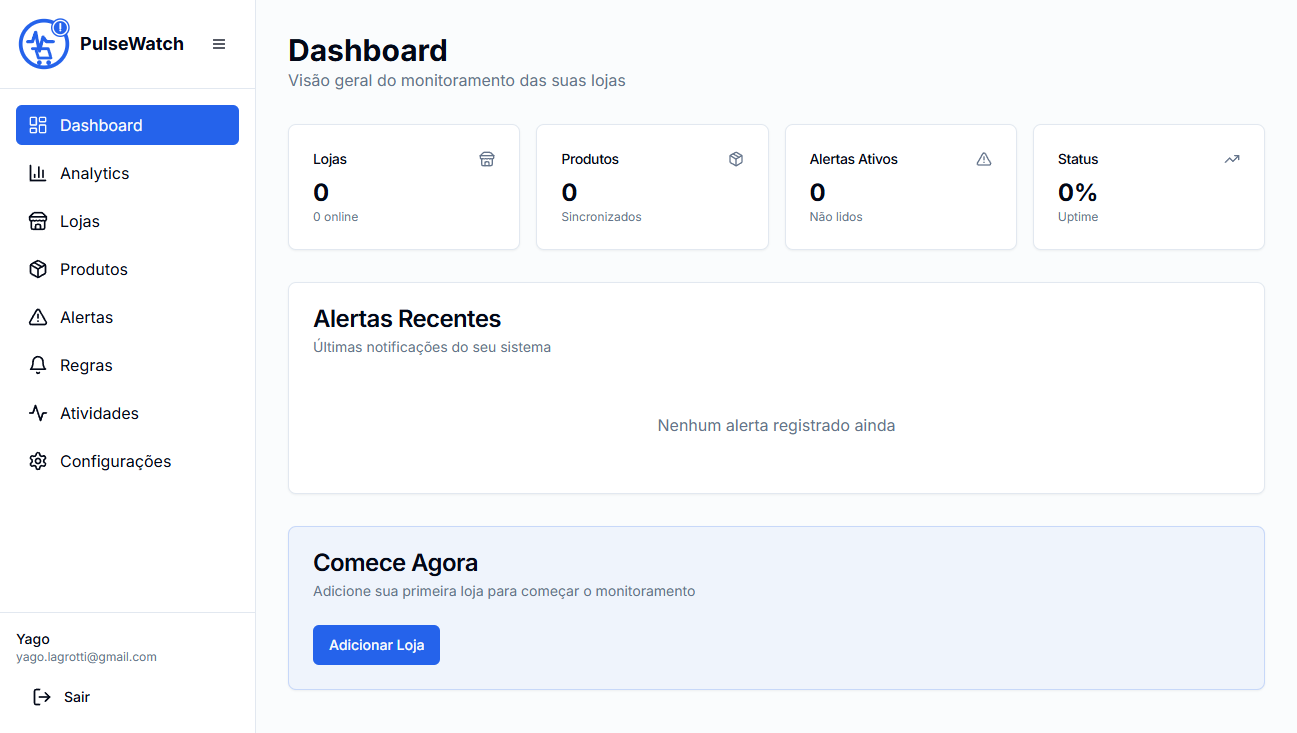Click the Regras bell icon

[x=38, y=365]
